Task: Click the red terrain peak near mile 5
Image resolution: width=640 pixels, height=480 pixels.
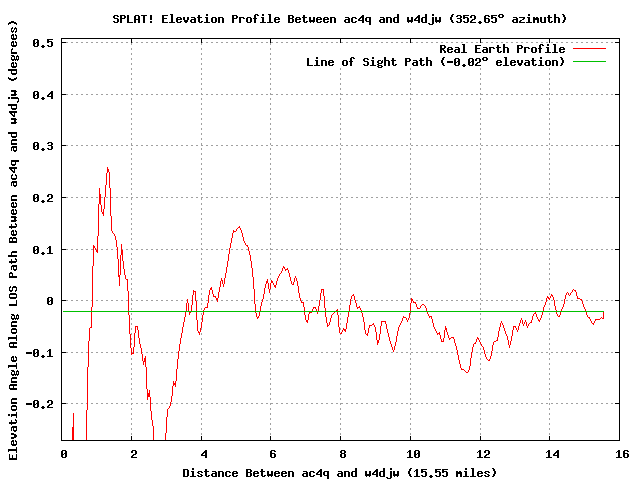Action: [x=239, y=227]
